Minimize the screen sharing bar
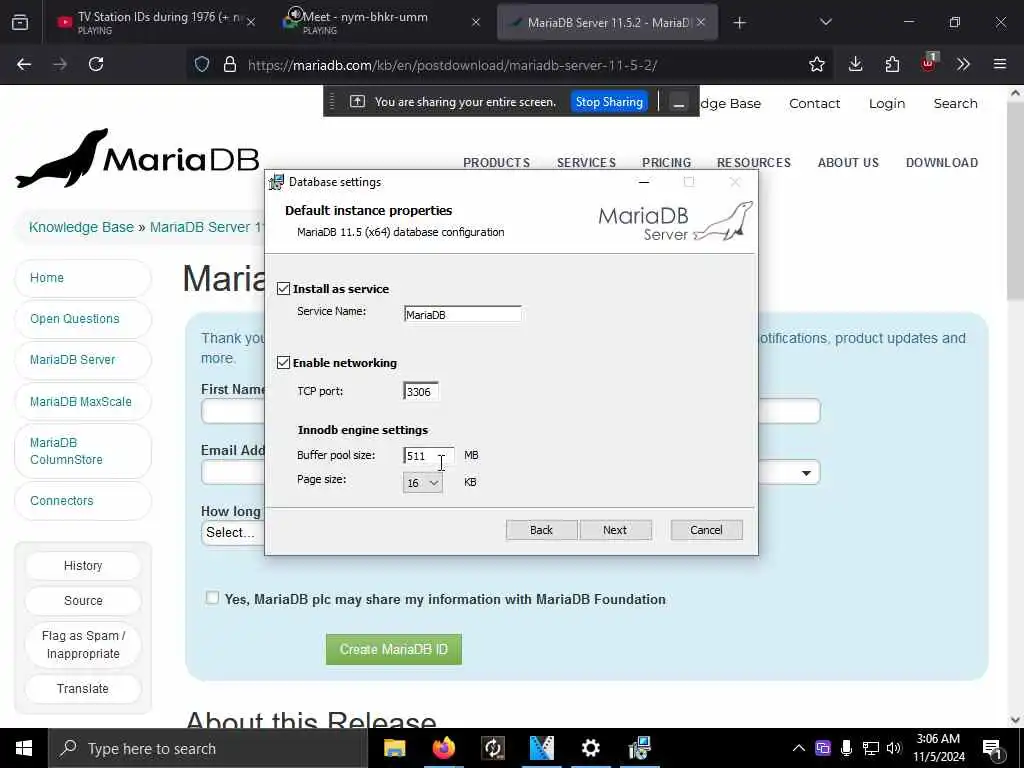 click(679, 103)
